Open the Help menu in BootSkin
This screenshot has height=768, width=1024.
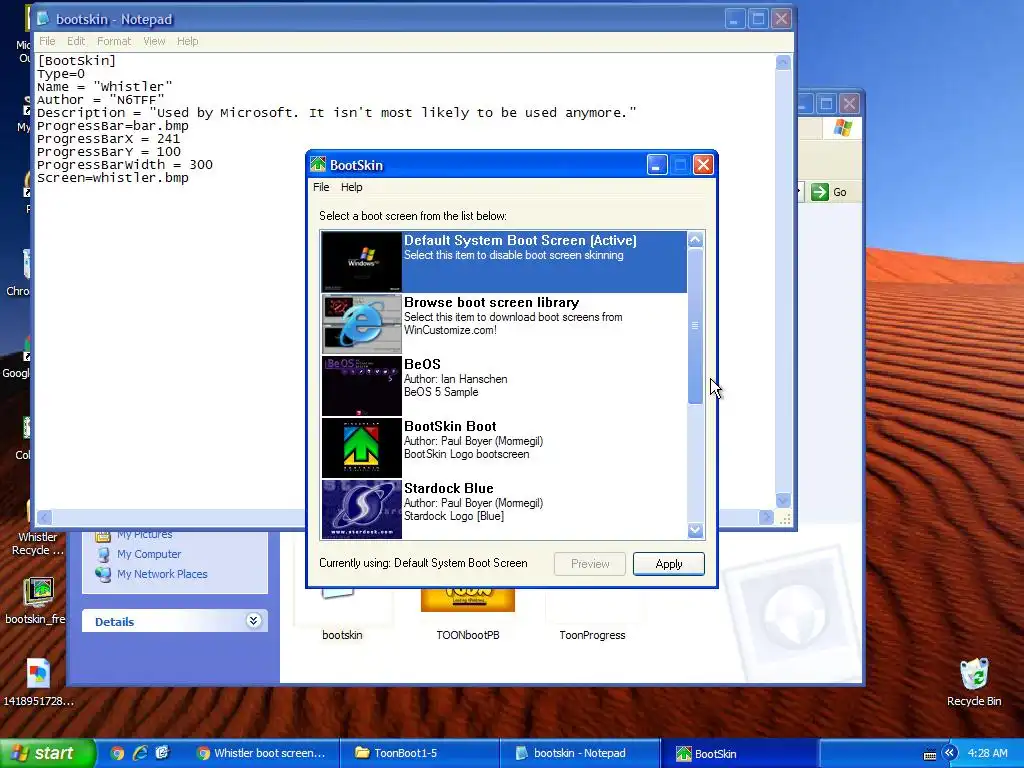[x=351, y=187]
